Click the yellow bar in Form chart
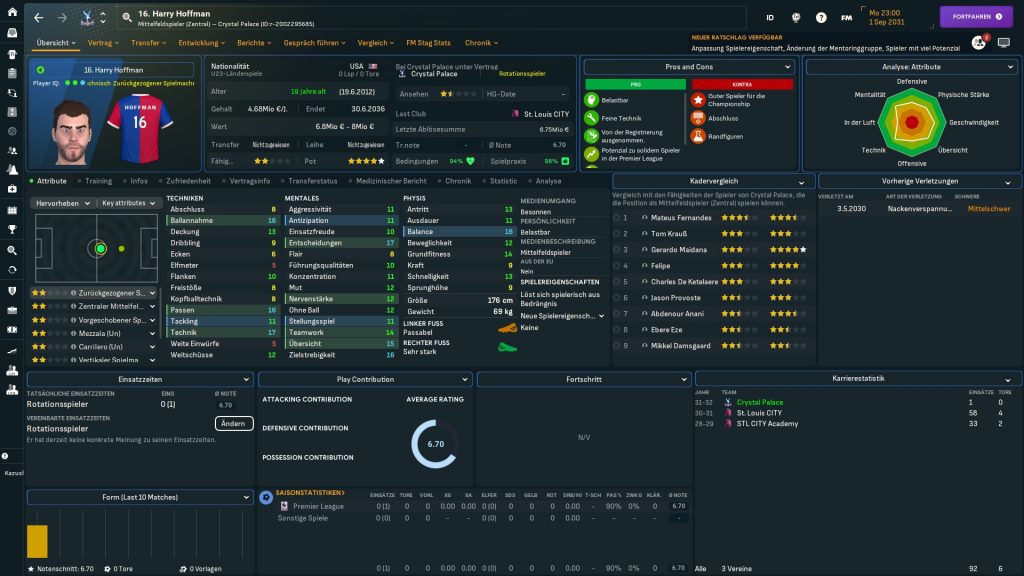The image size is (1024, 576). [x=37, y=541]
